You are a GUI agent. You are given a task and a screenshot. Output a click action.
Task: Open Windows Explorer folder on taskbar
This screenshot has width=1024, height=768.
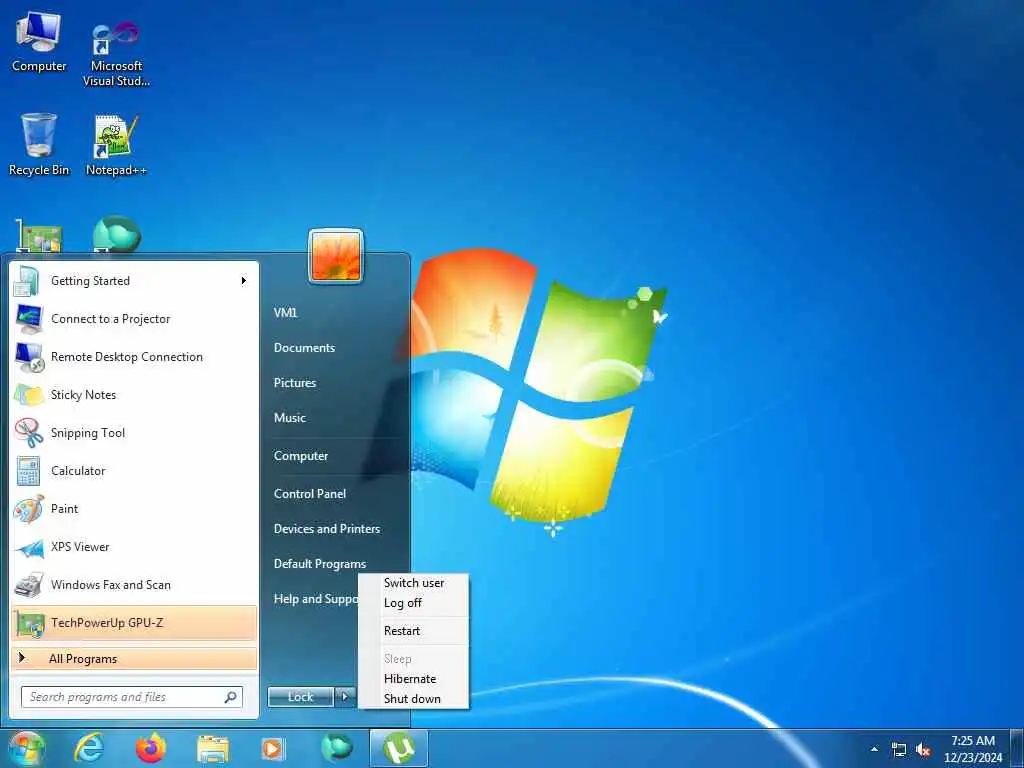213,749
